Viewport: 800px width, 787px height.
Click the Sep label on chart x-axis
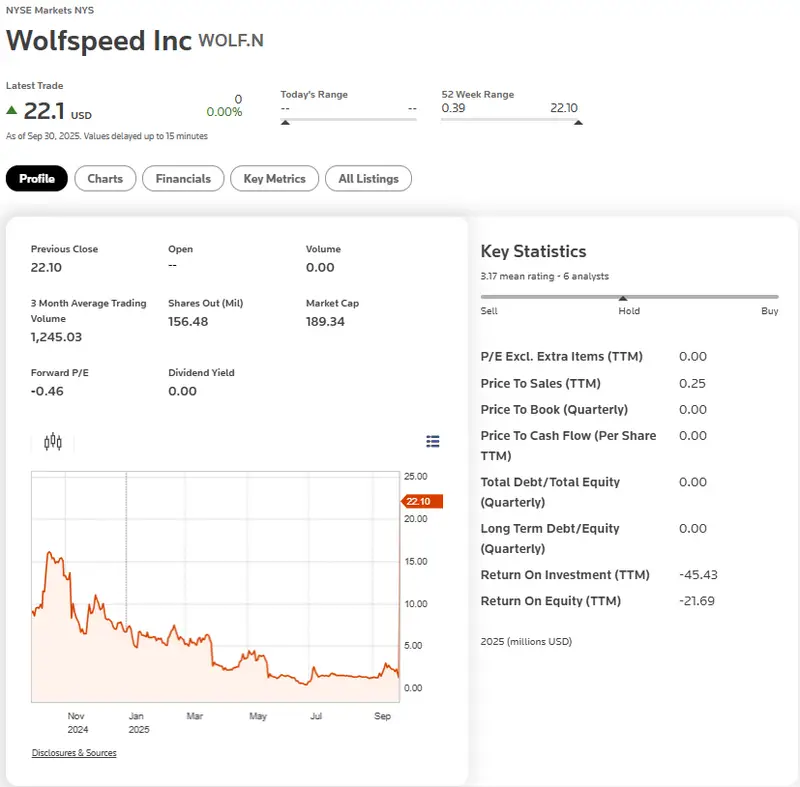tap(383, 716)
